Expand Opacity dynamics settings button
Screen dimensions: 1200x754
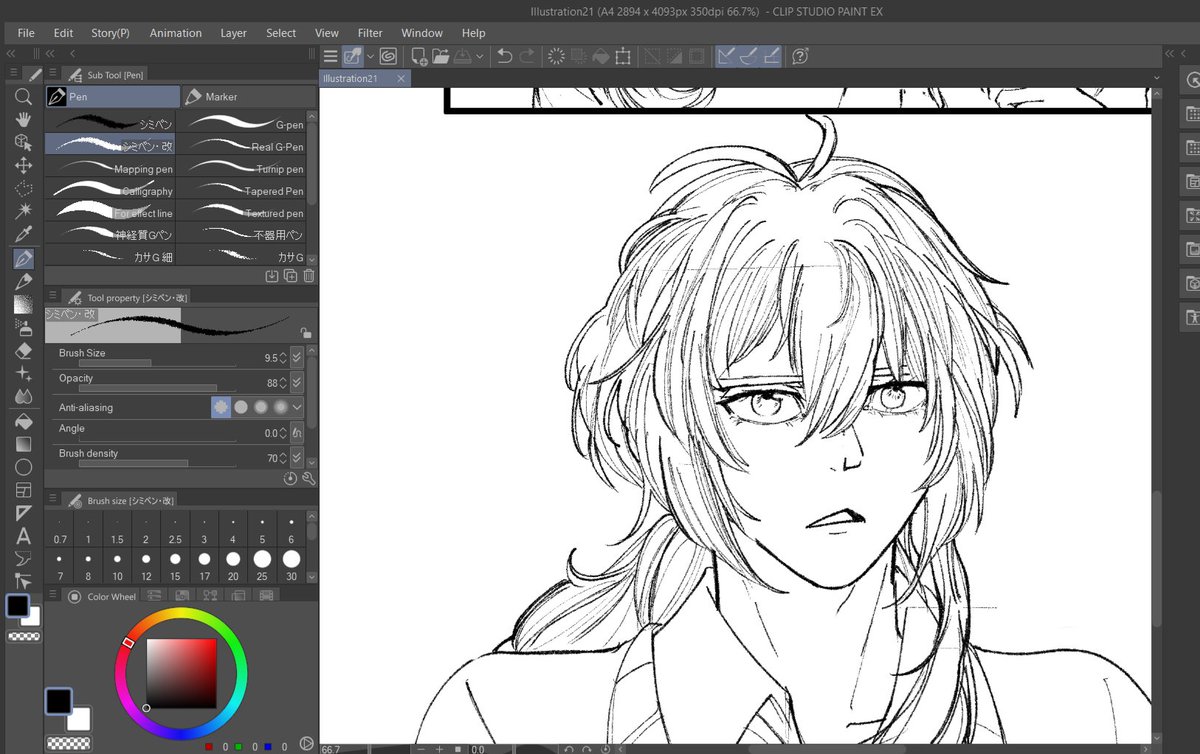tap(297, 382)
